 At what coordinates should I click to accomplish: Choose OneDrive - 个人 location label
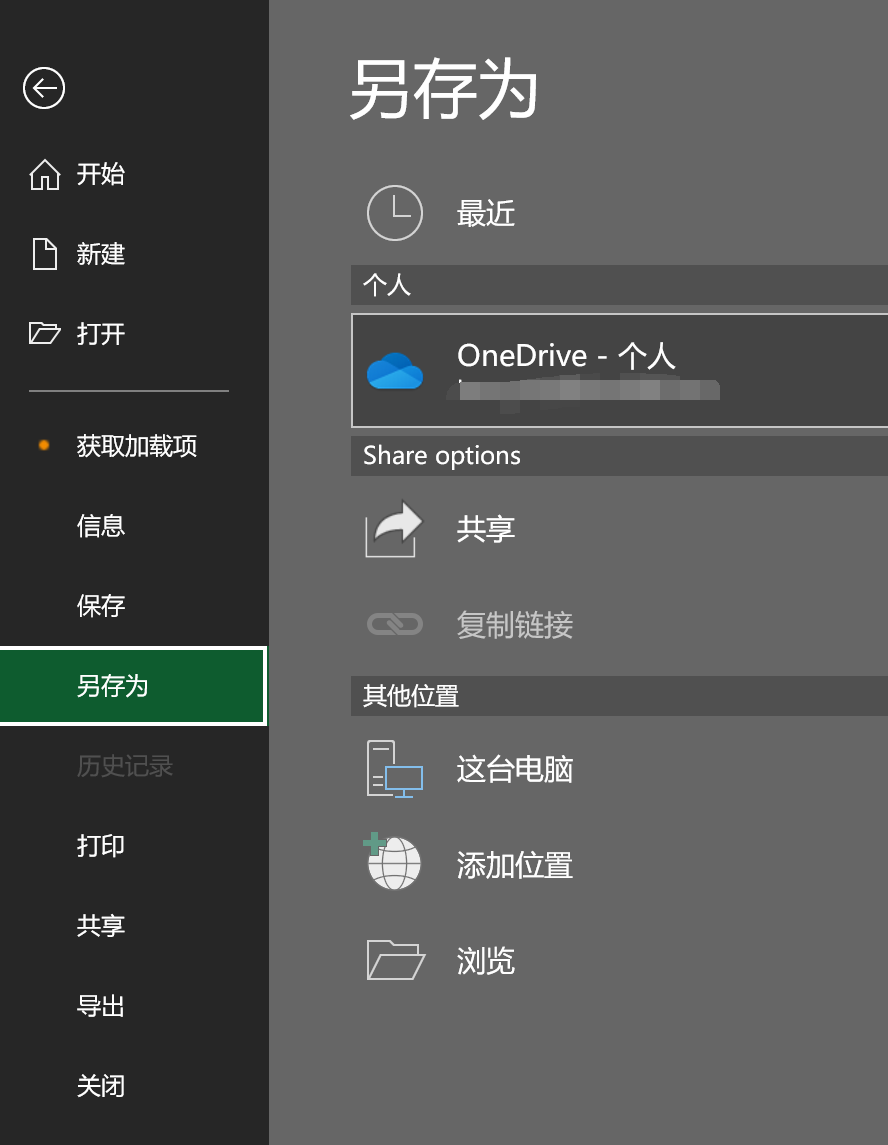coord(566,356)
